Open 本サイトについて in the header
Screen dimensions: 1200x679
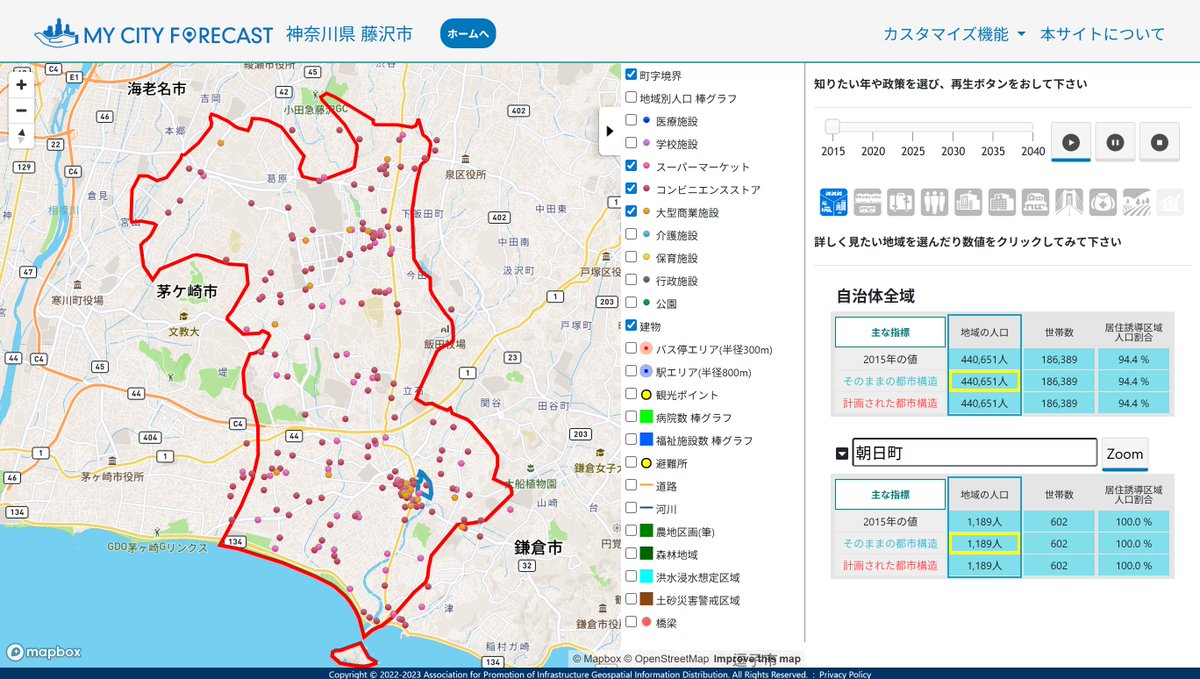[1102, 33]
